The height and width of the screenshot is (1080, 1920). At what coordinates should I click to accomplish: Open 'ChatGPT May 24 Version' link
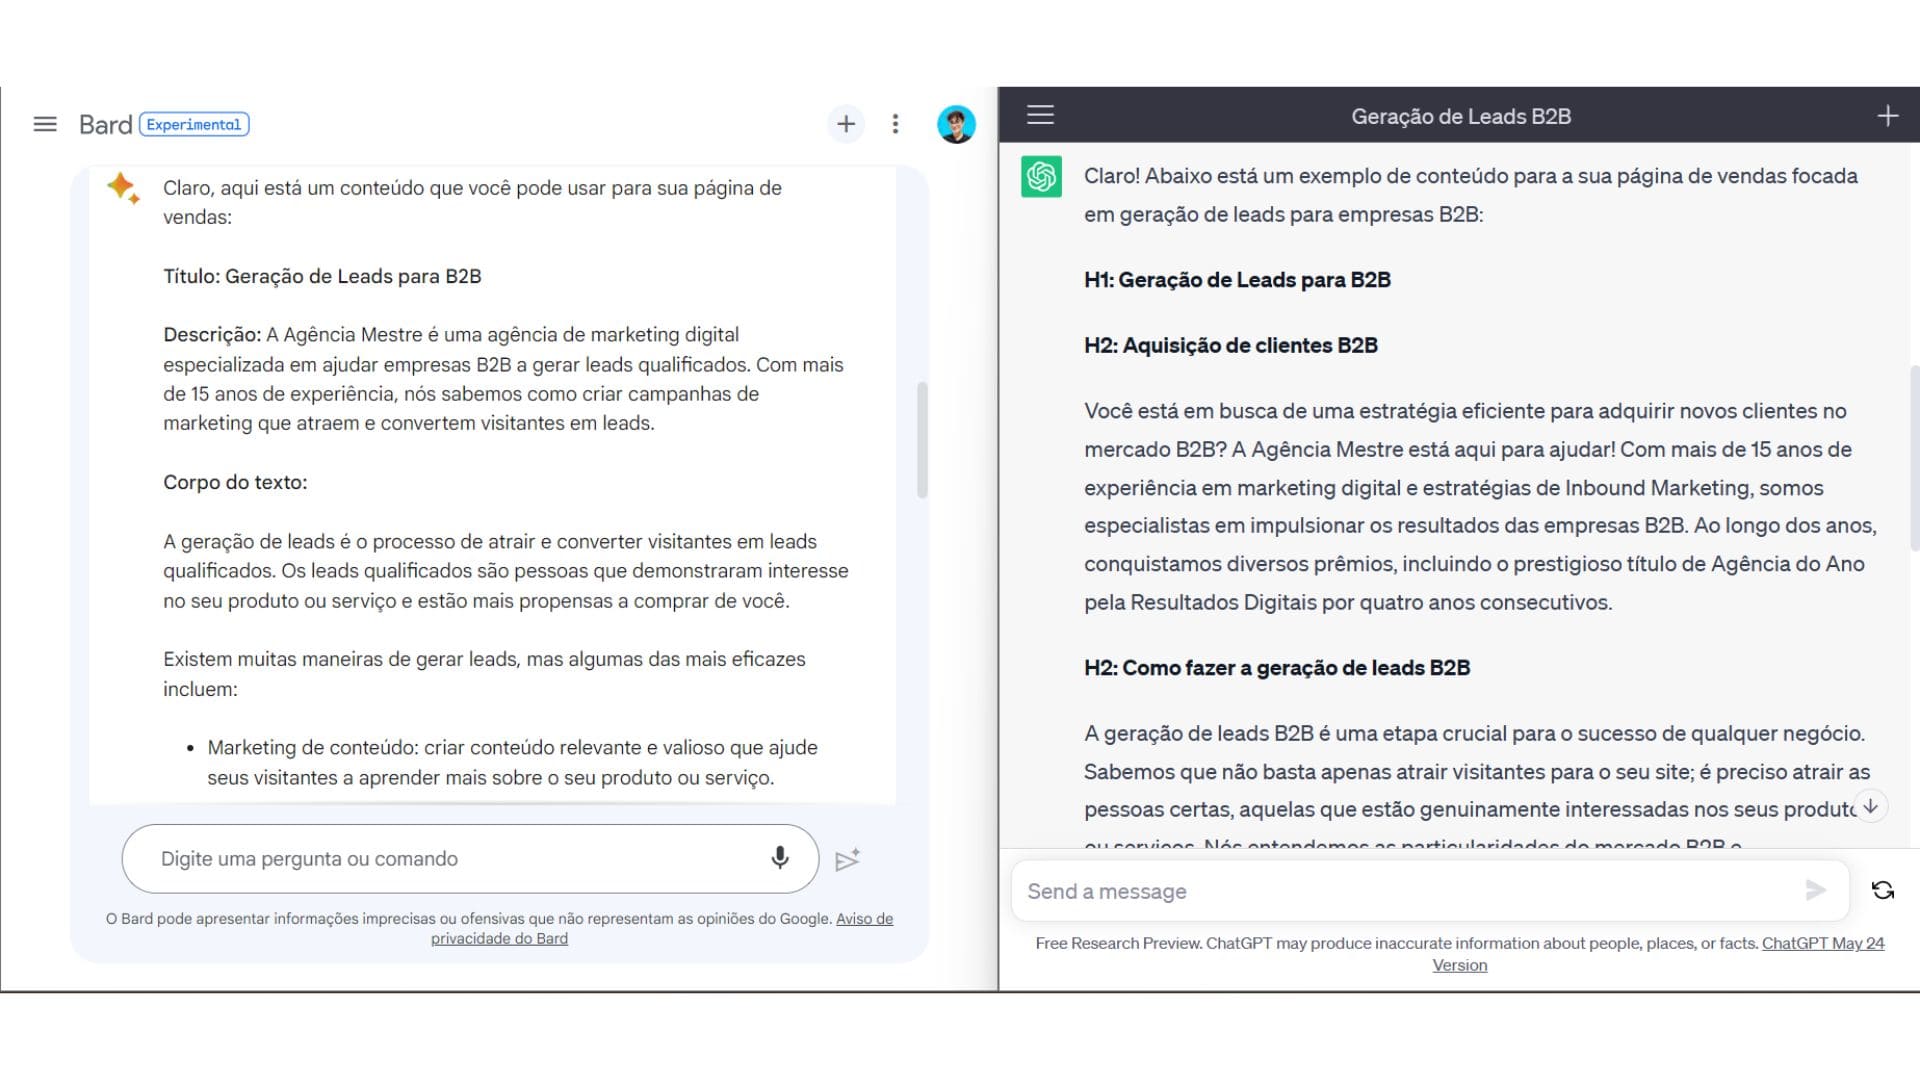coord(1822,943)
